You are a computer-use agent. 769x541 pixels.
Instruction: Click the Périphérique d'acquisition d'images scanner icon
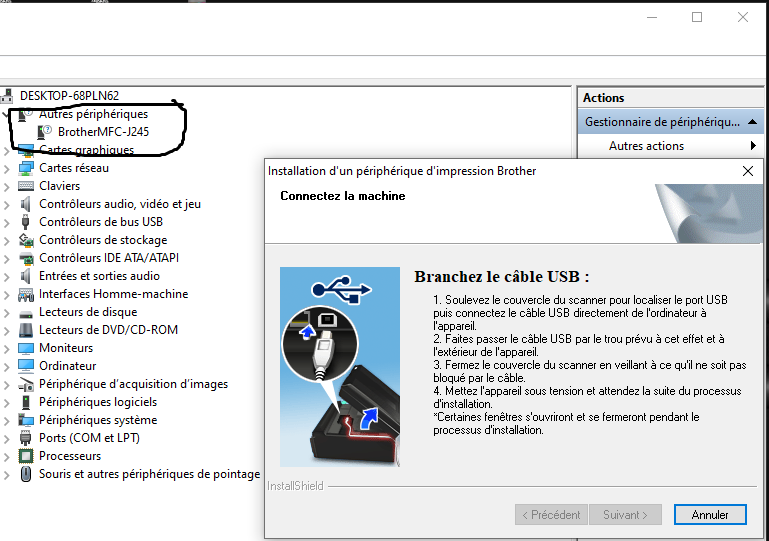pyautogui.click(x=26, y=385)
